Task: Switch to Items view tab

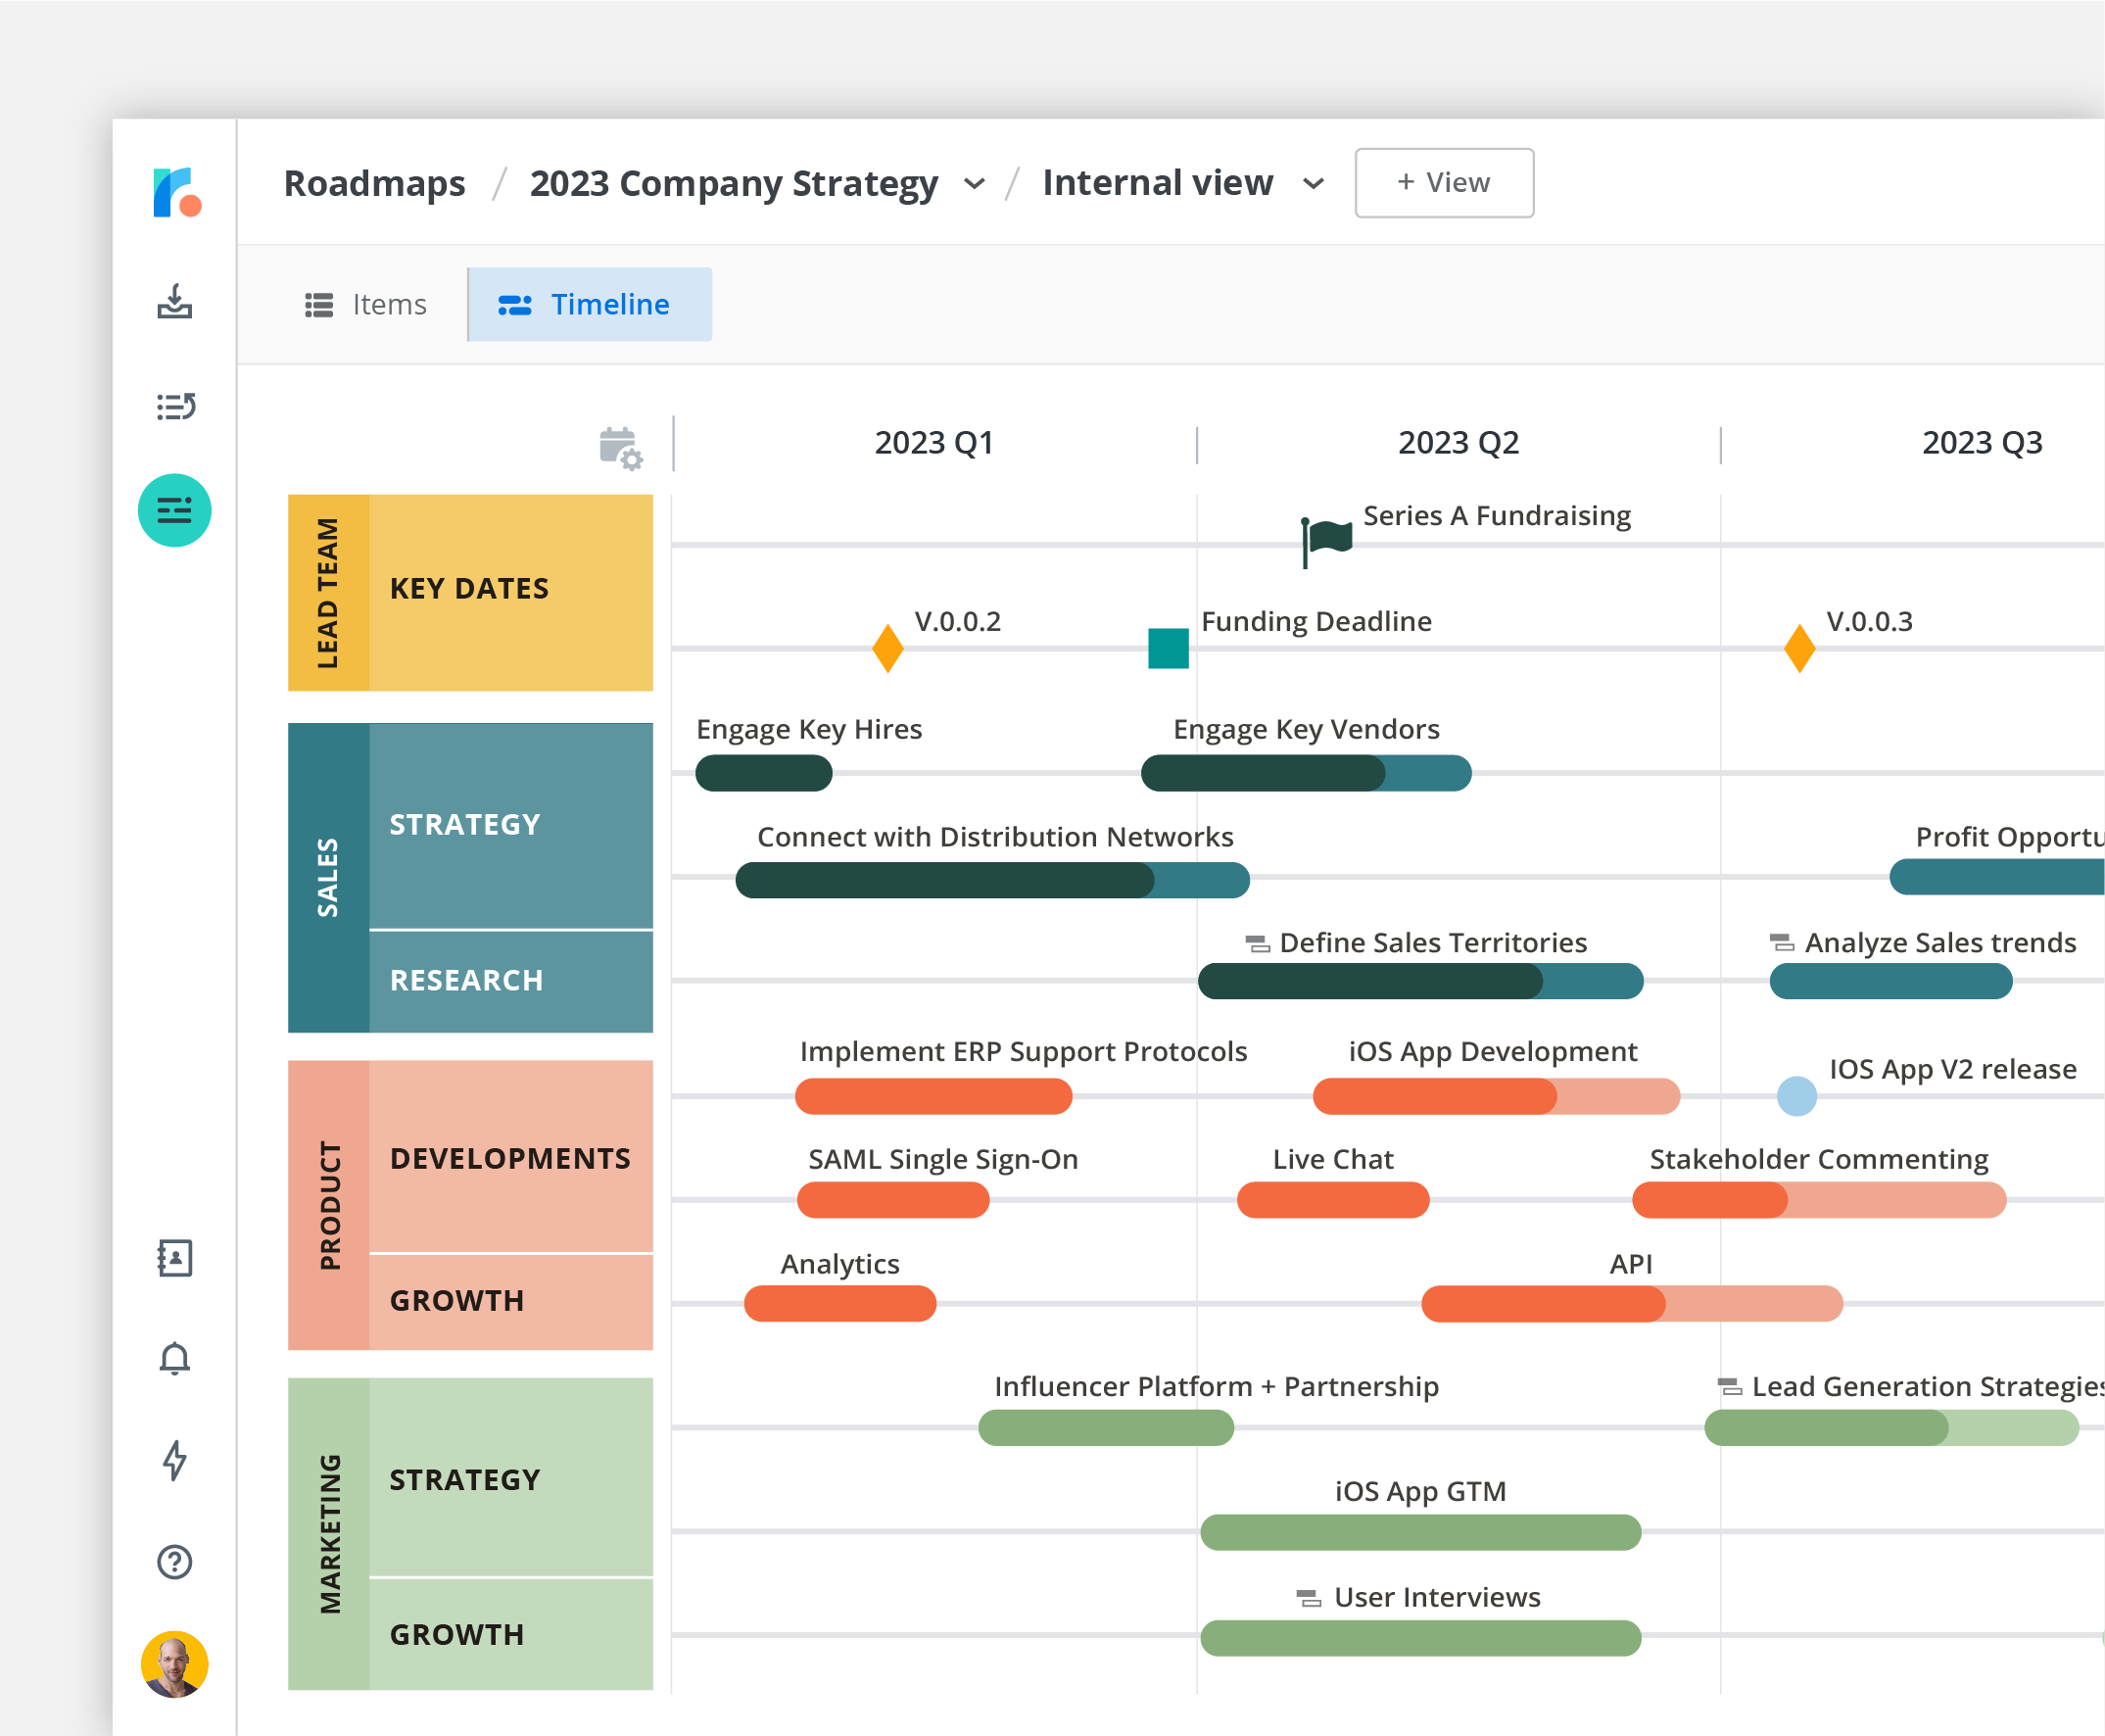Action: tap(369, 305)
